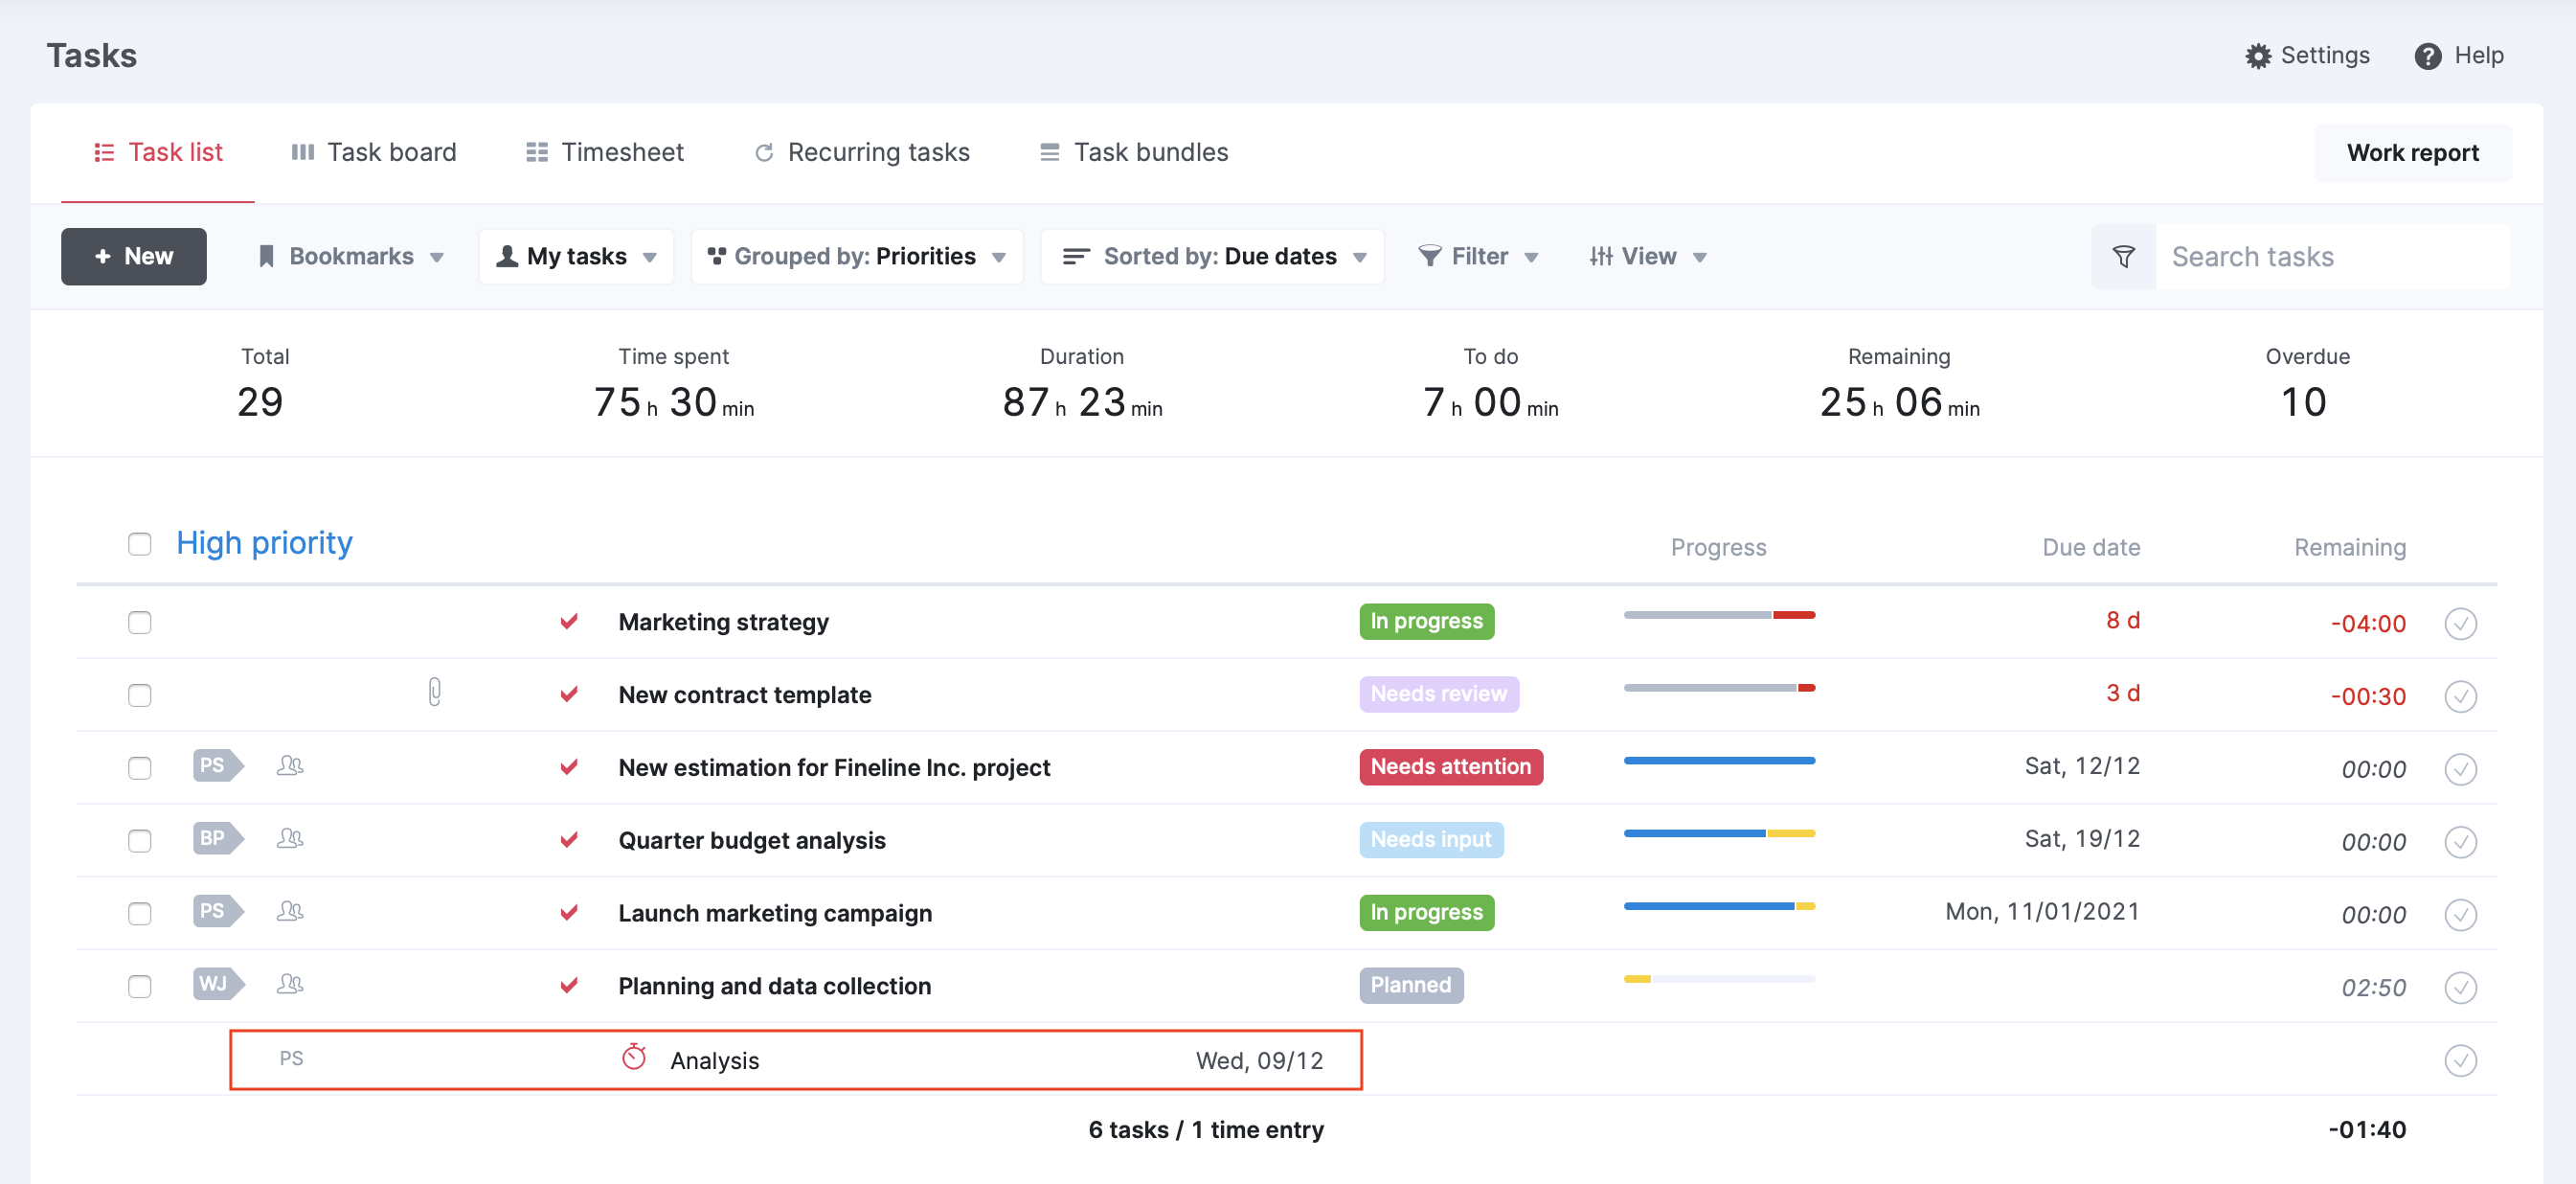This screenshot has width=2576, height=1184.
Task: Click the priority check mark on Marketing strategy
Action: pos(569,621)
